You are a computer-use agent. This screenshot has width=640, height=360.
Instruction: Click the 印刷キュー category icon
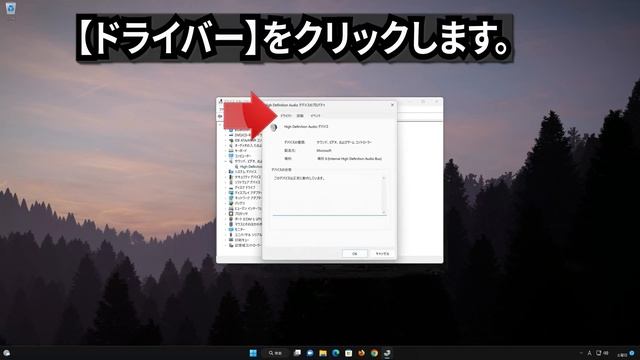tap(231, 240)
